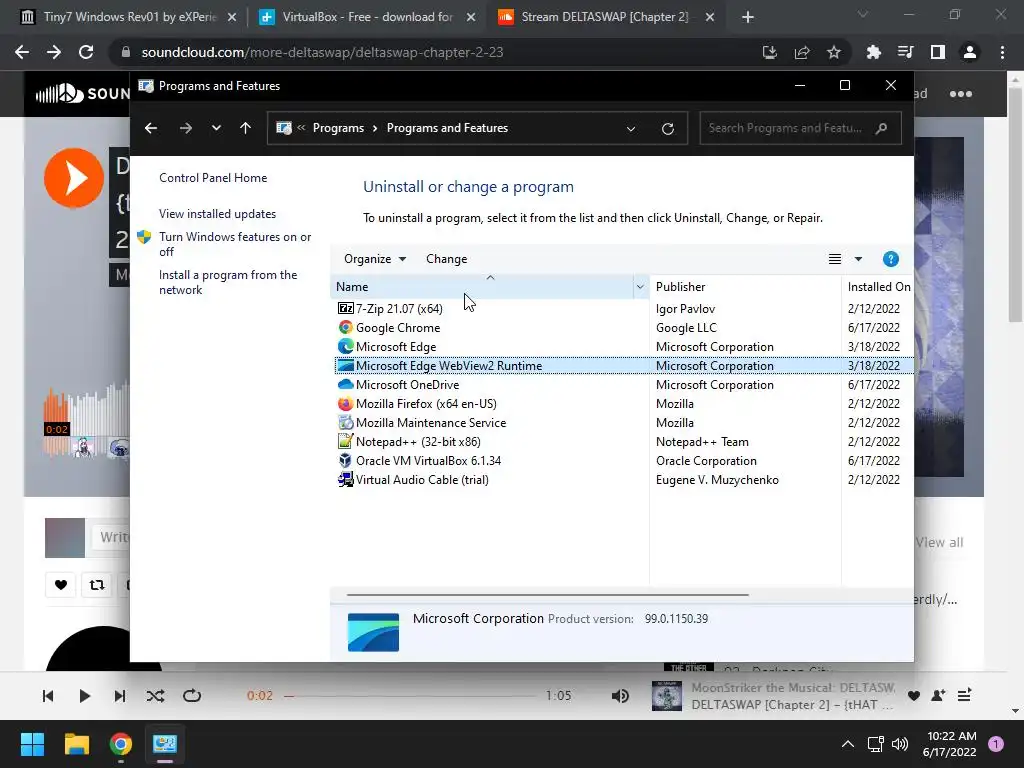Open Turn Windows features on or off
Image resolution: width=1024 pixels, height=768 pixels.
click(235, 244)
